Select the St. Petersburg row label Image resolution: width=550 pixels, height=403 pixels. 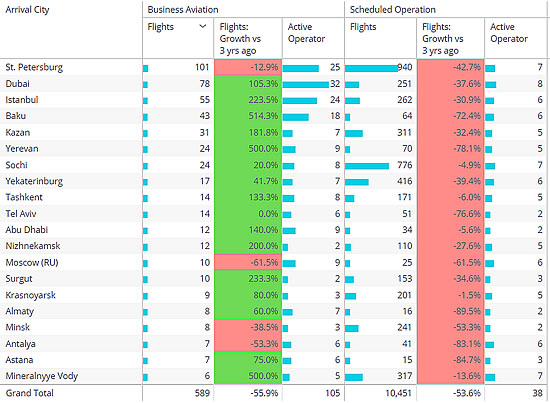click(34, 67)
